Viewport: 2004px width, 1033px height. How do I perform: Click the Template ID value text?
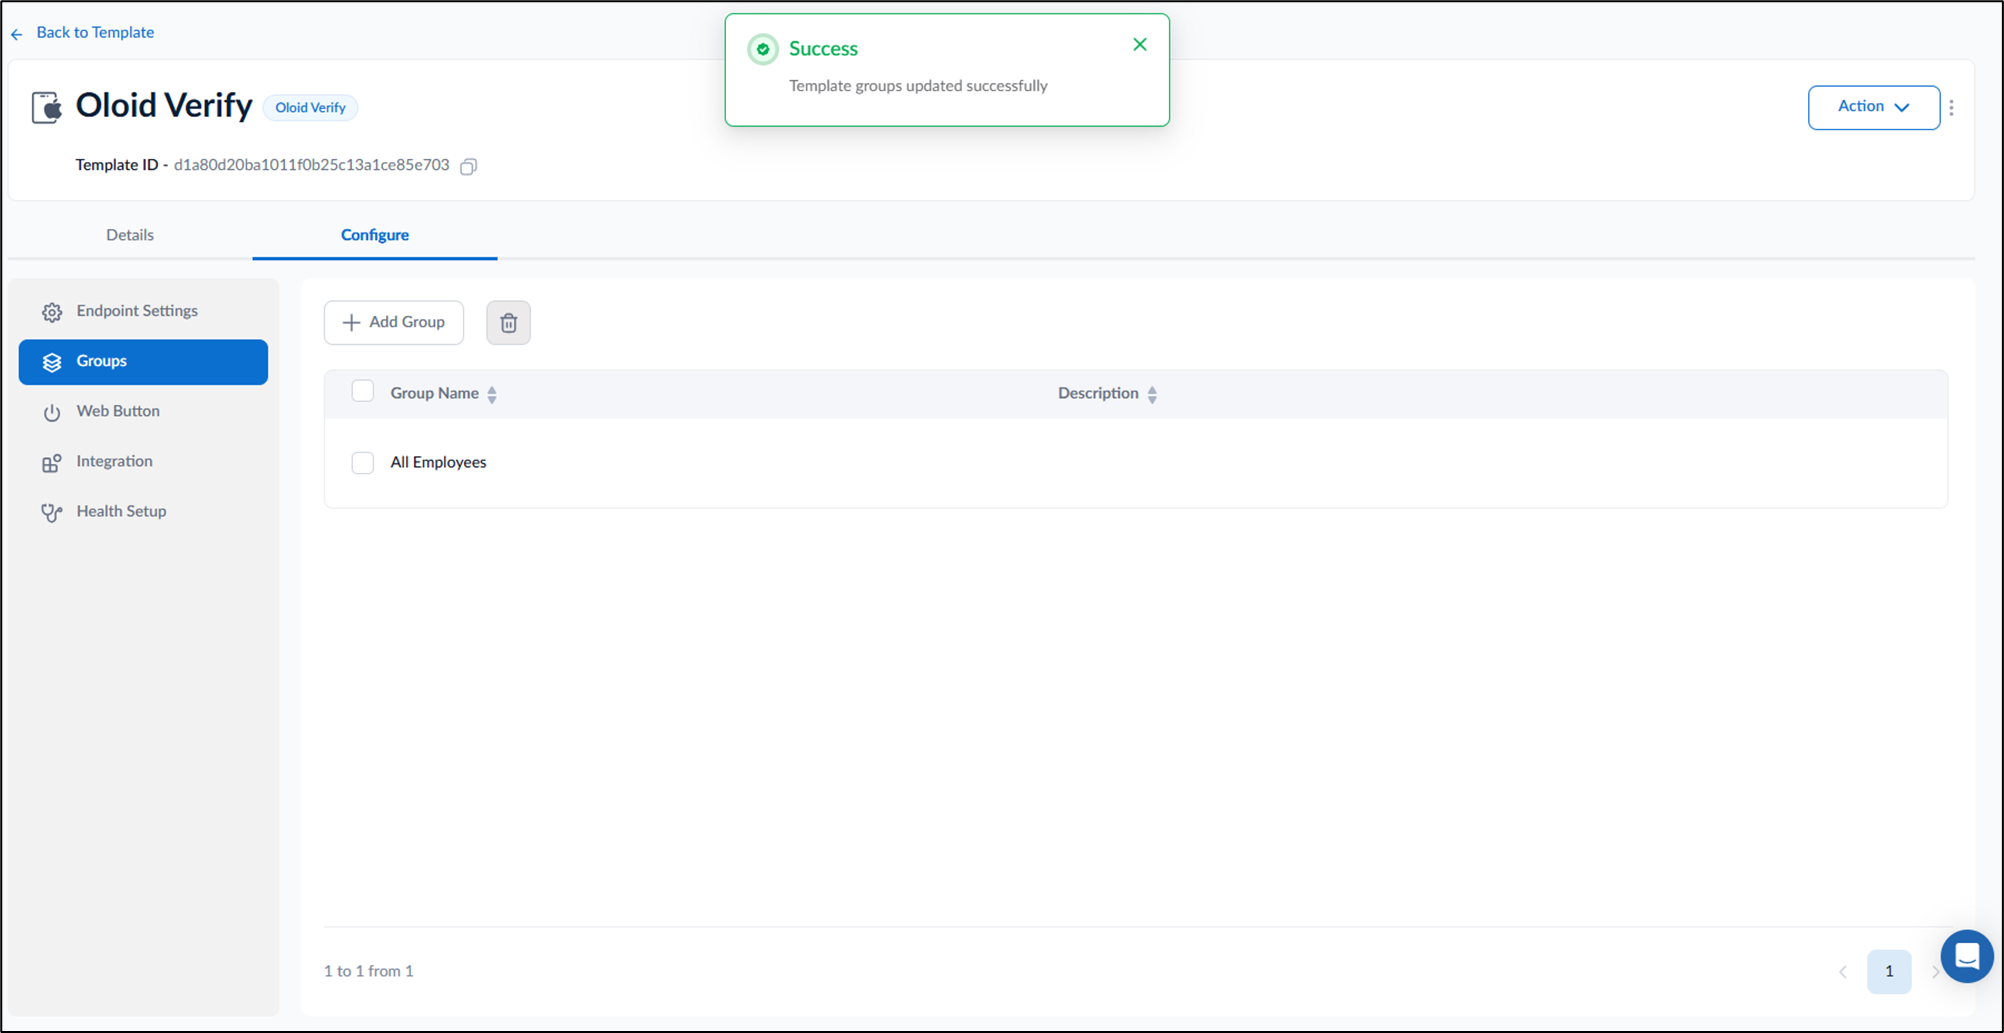coord(312,166)
